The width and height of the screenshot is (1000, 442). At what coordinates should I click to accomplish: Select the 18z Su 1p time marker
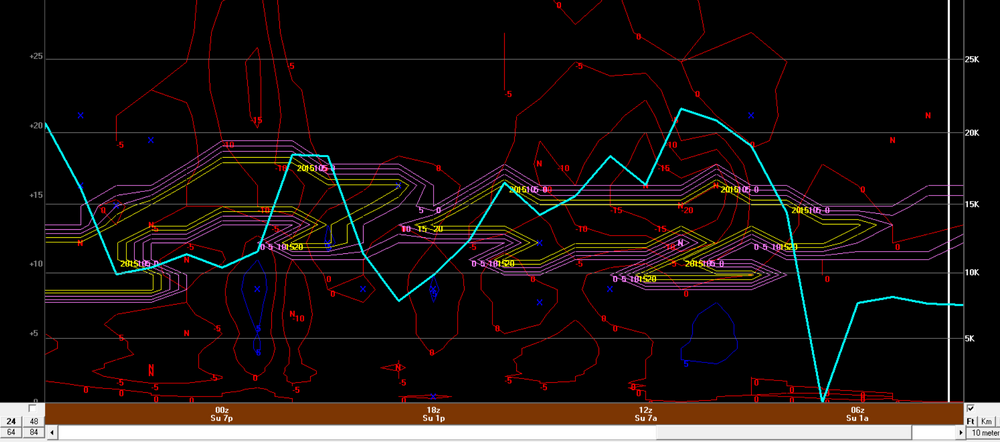coord(433,414)
